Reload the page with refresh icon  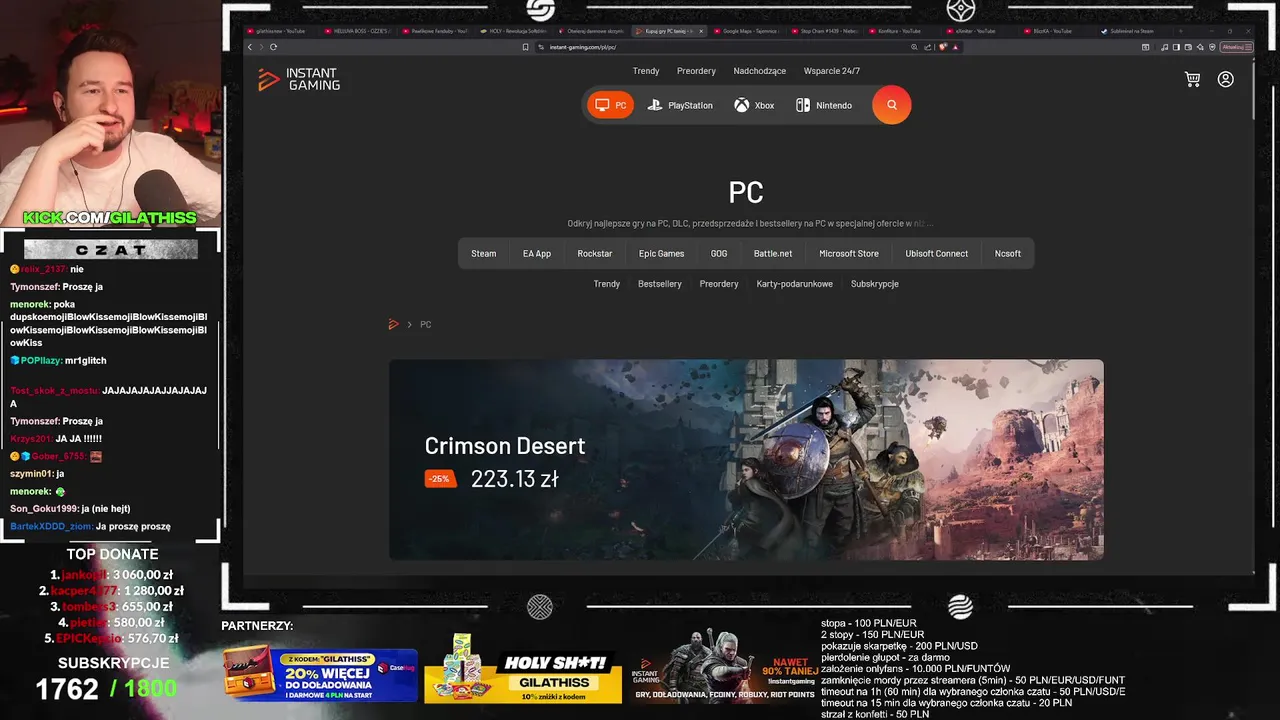tap(273, 47)
